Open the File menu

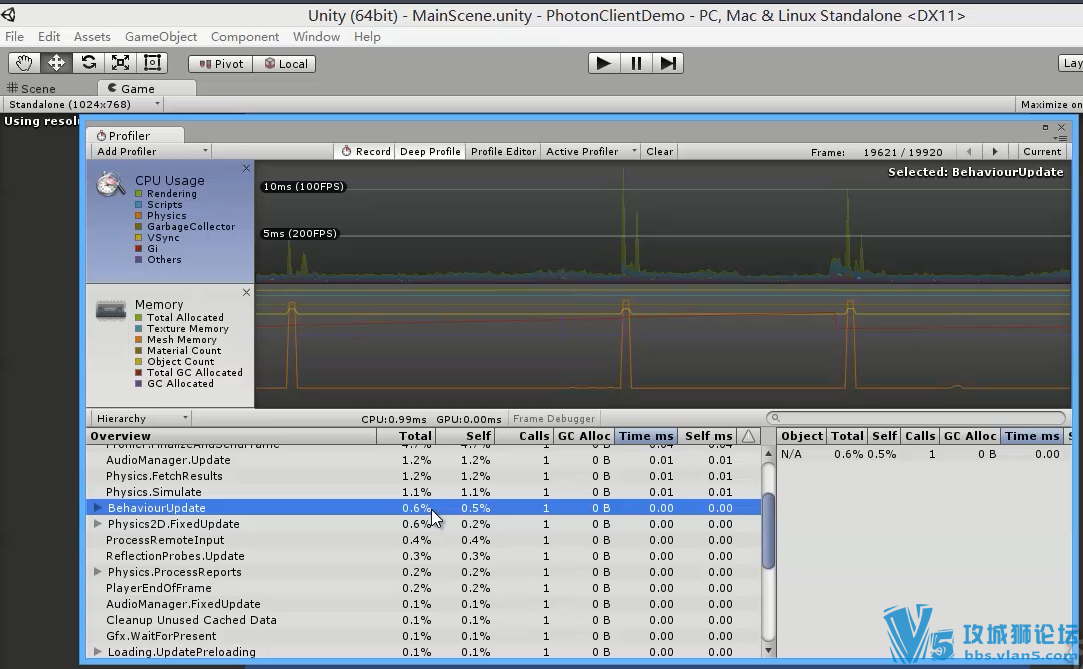pos(15,37)
